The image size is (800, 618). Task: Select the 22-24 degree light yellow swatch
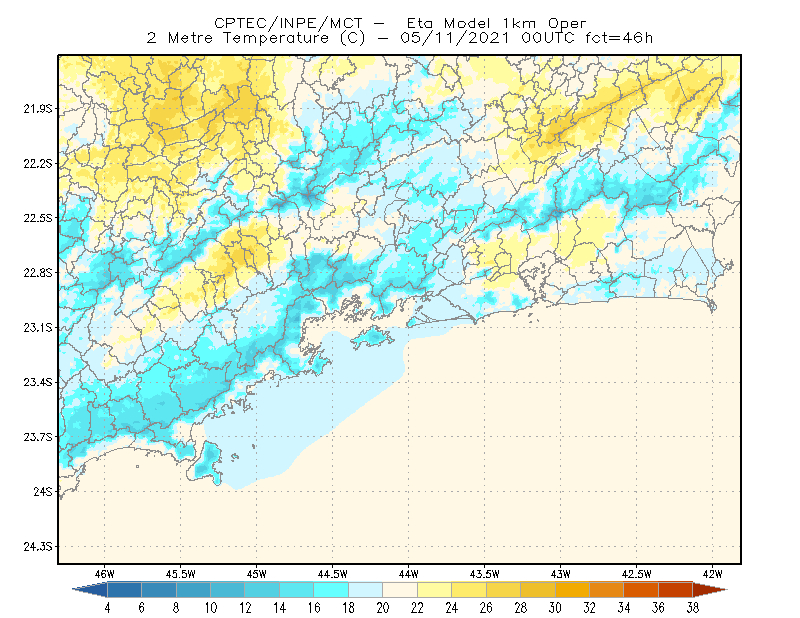click(434, 590)
